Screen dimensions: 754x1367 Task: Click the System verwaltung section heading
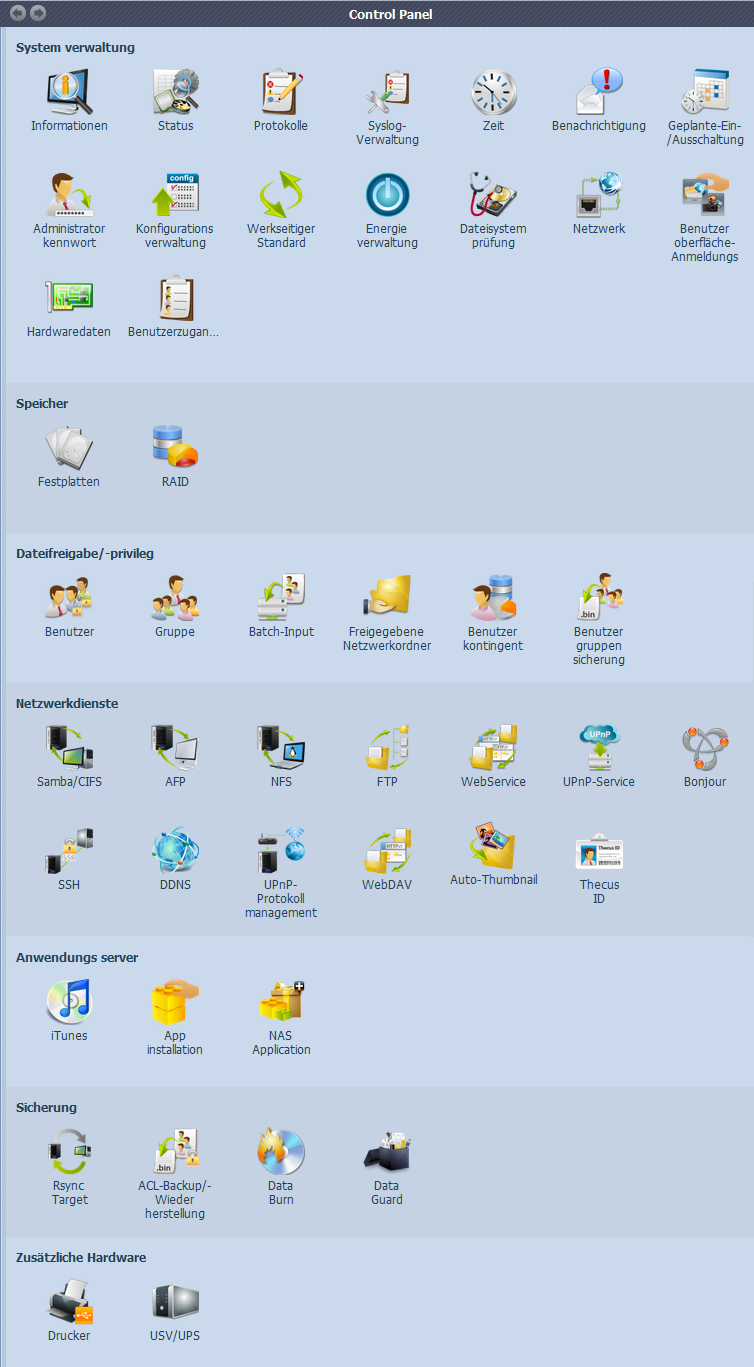tap(75, 47)
